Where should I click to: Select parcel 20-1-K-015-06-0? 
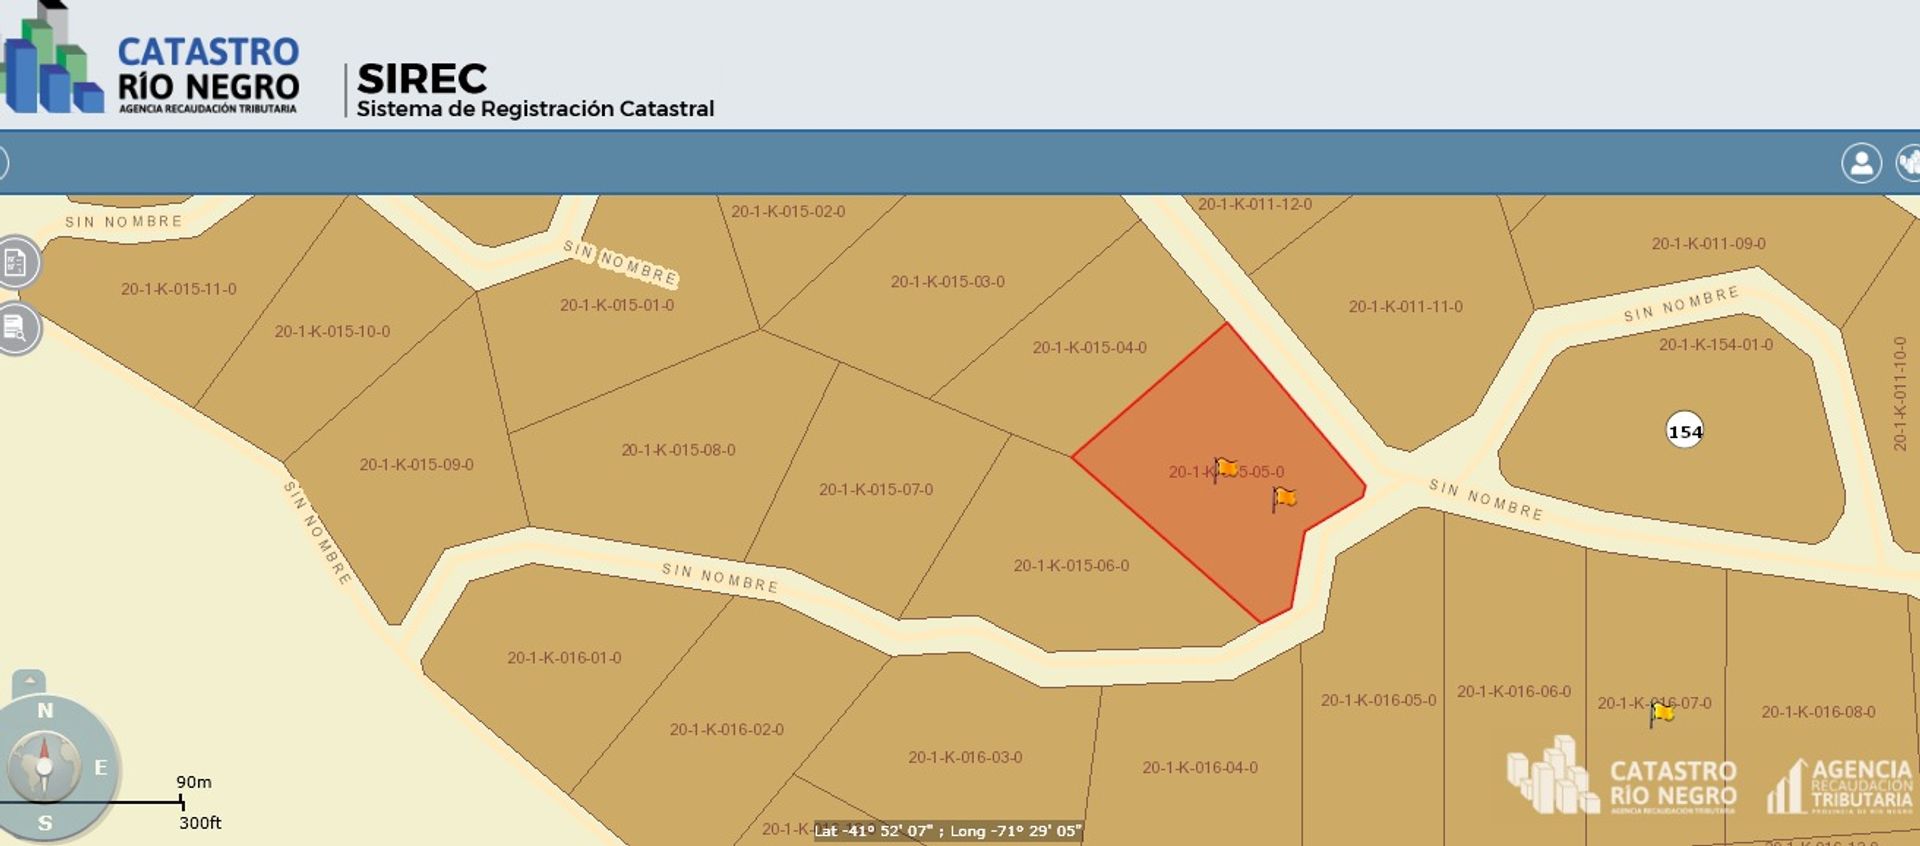[x=1071, y=566]
